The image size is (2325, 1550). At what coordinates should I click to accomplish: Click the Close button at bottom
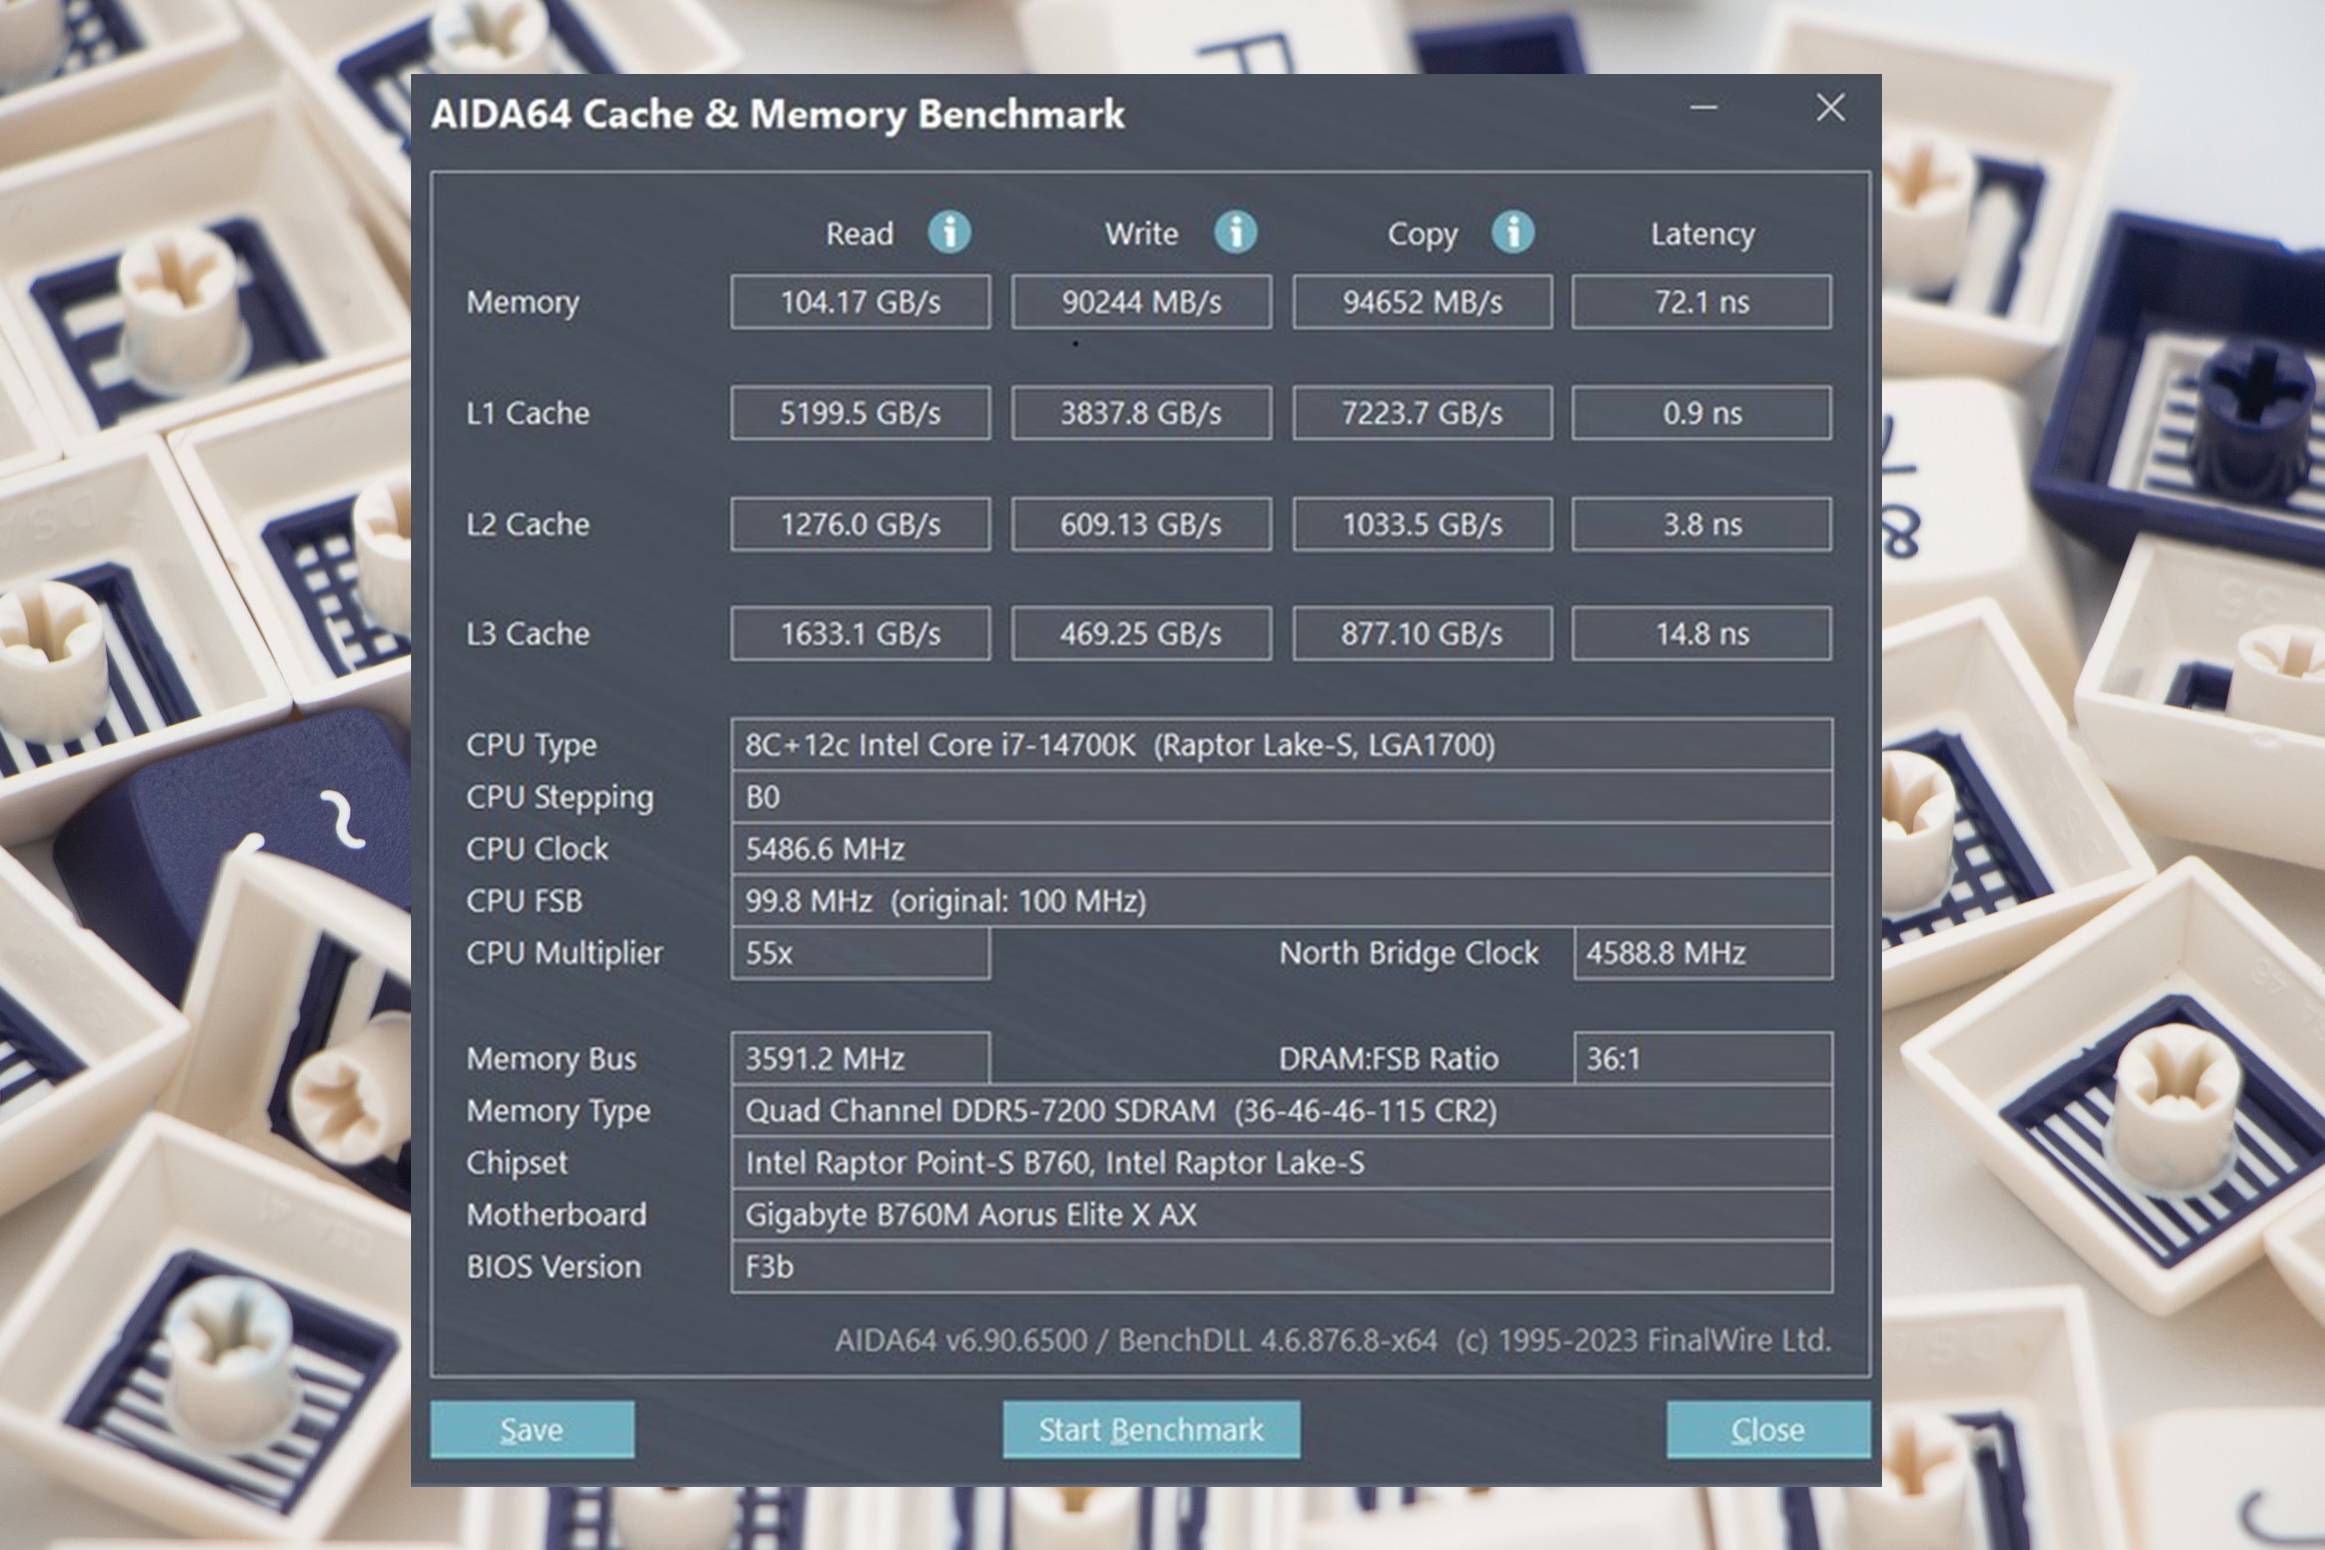[x=1768, y=1429]
